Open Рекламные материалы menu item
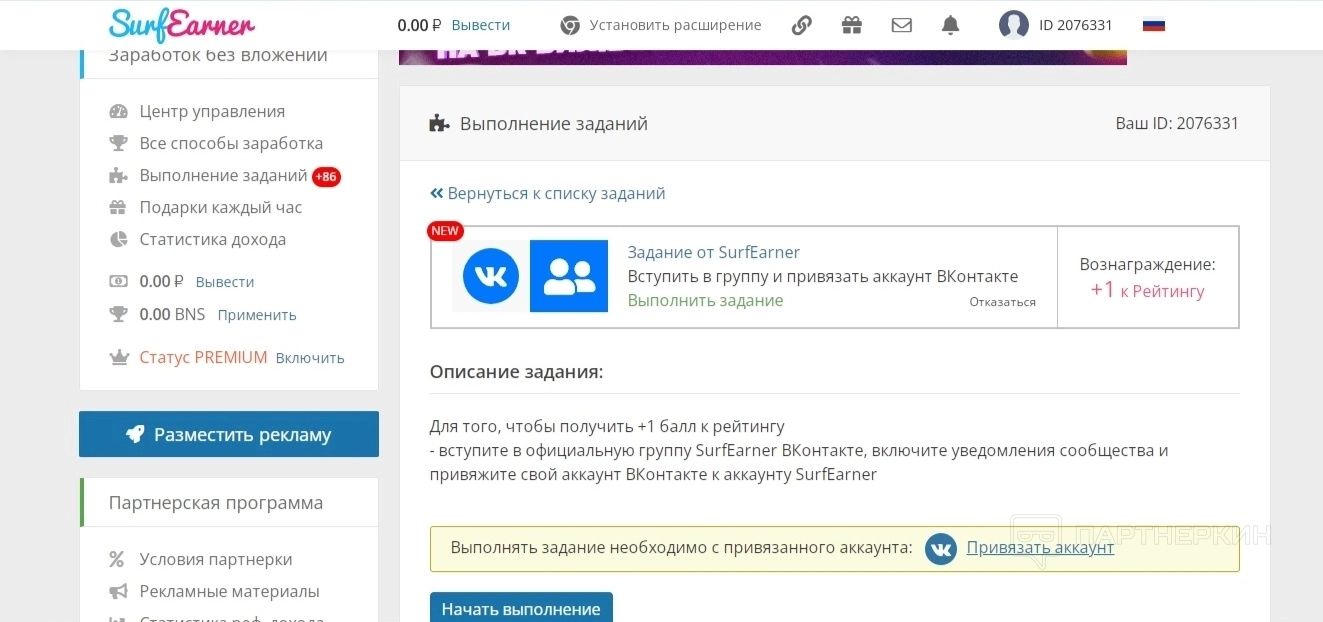The width and height of the screenshot is (1323, 622). 230,592
